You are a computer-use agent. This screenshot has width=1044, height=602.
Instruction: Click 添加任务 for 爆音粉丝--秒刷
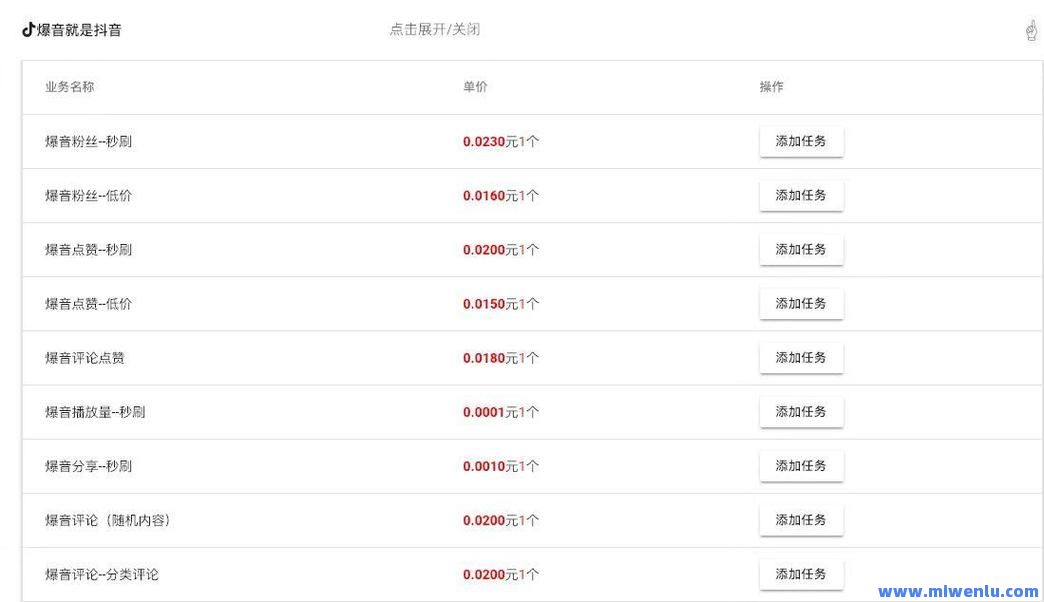tap(801, 141)
